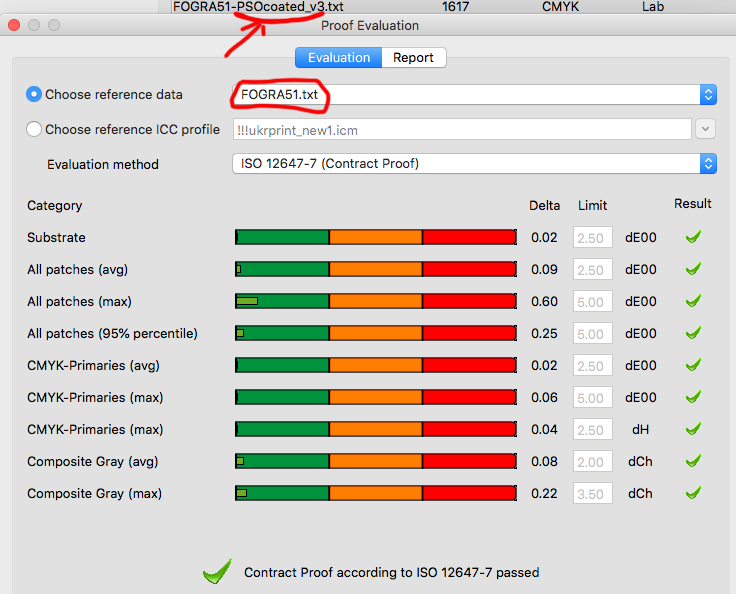Click the CMYK-Primaries (max) dH limit field
This screenshot has height=594, width=736.
[593, 429]
